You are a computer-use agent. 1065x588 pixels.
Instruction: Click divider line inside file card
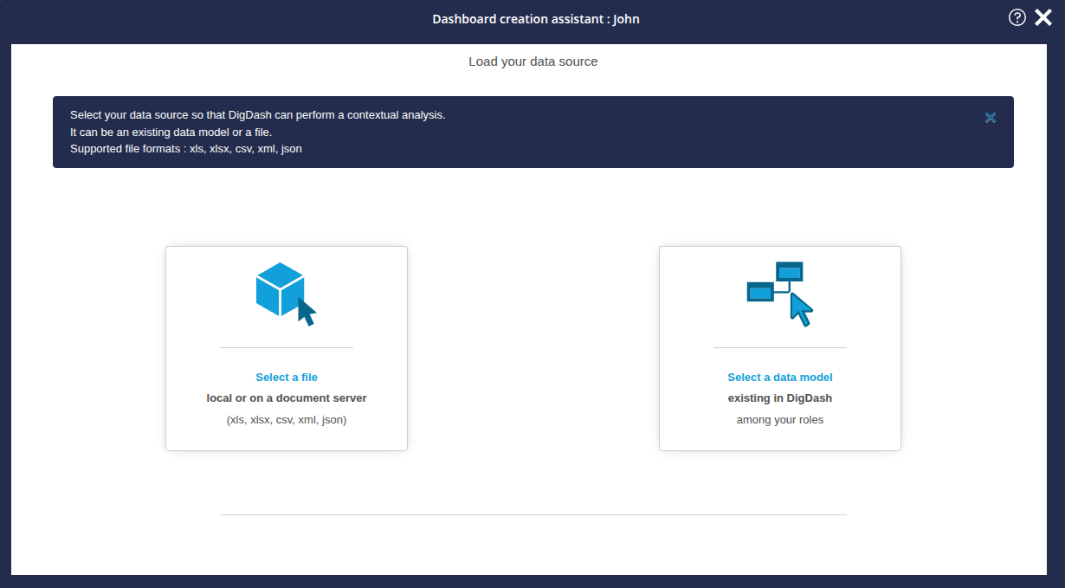286,347
